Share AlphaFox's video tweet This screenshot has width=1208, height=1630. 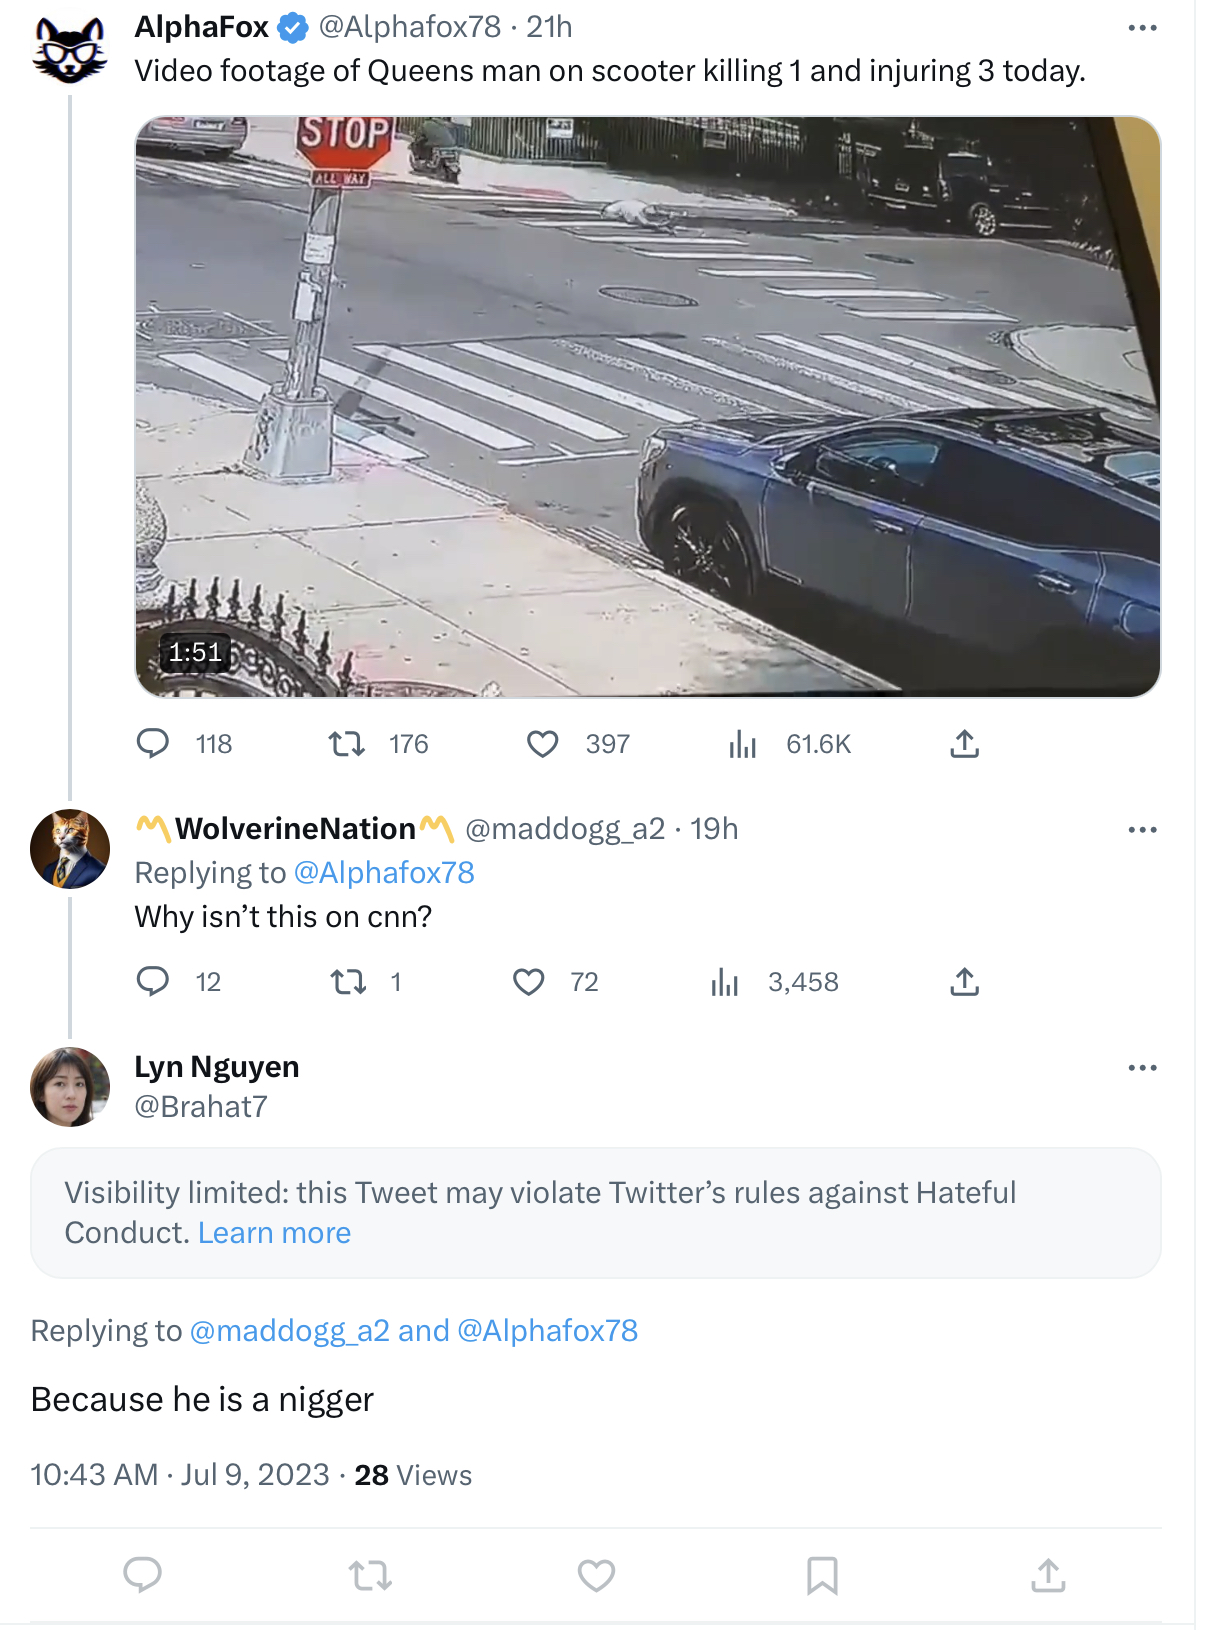pyautogui.click(x=964, y=744)
